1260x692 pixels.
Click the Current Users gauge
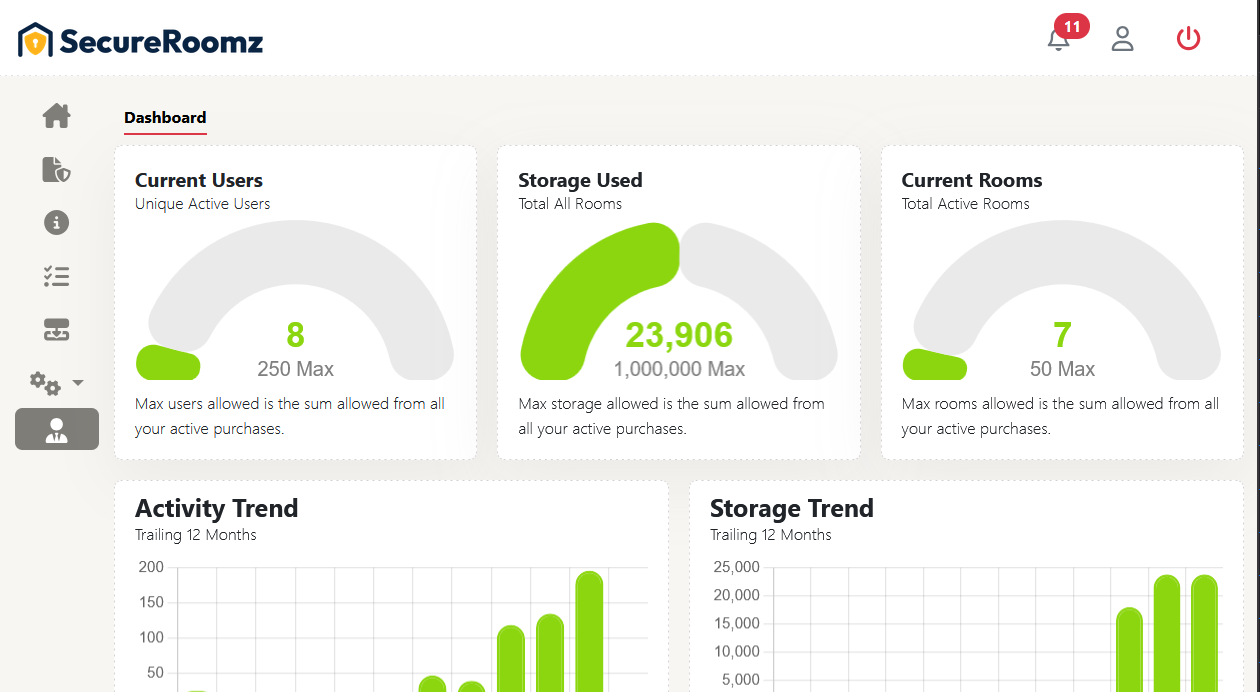point(294,300)
